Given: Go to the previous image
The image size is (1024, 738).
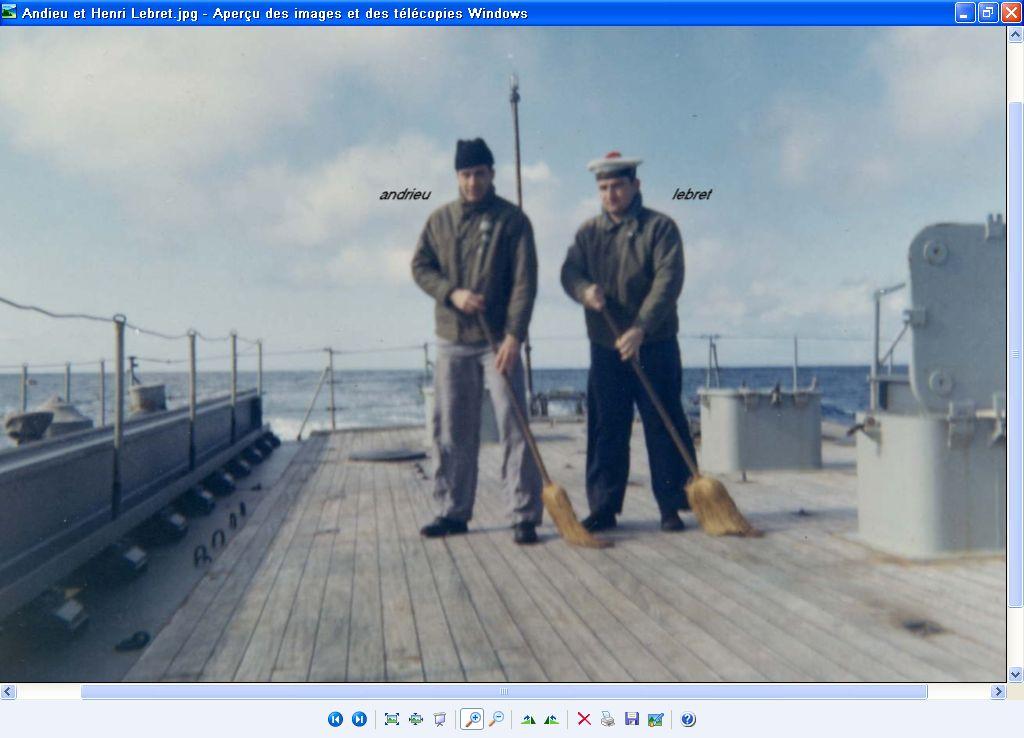Looking at the screenshot, I should coord(336,719).
